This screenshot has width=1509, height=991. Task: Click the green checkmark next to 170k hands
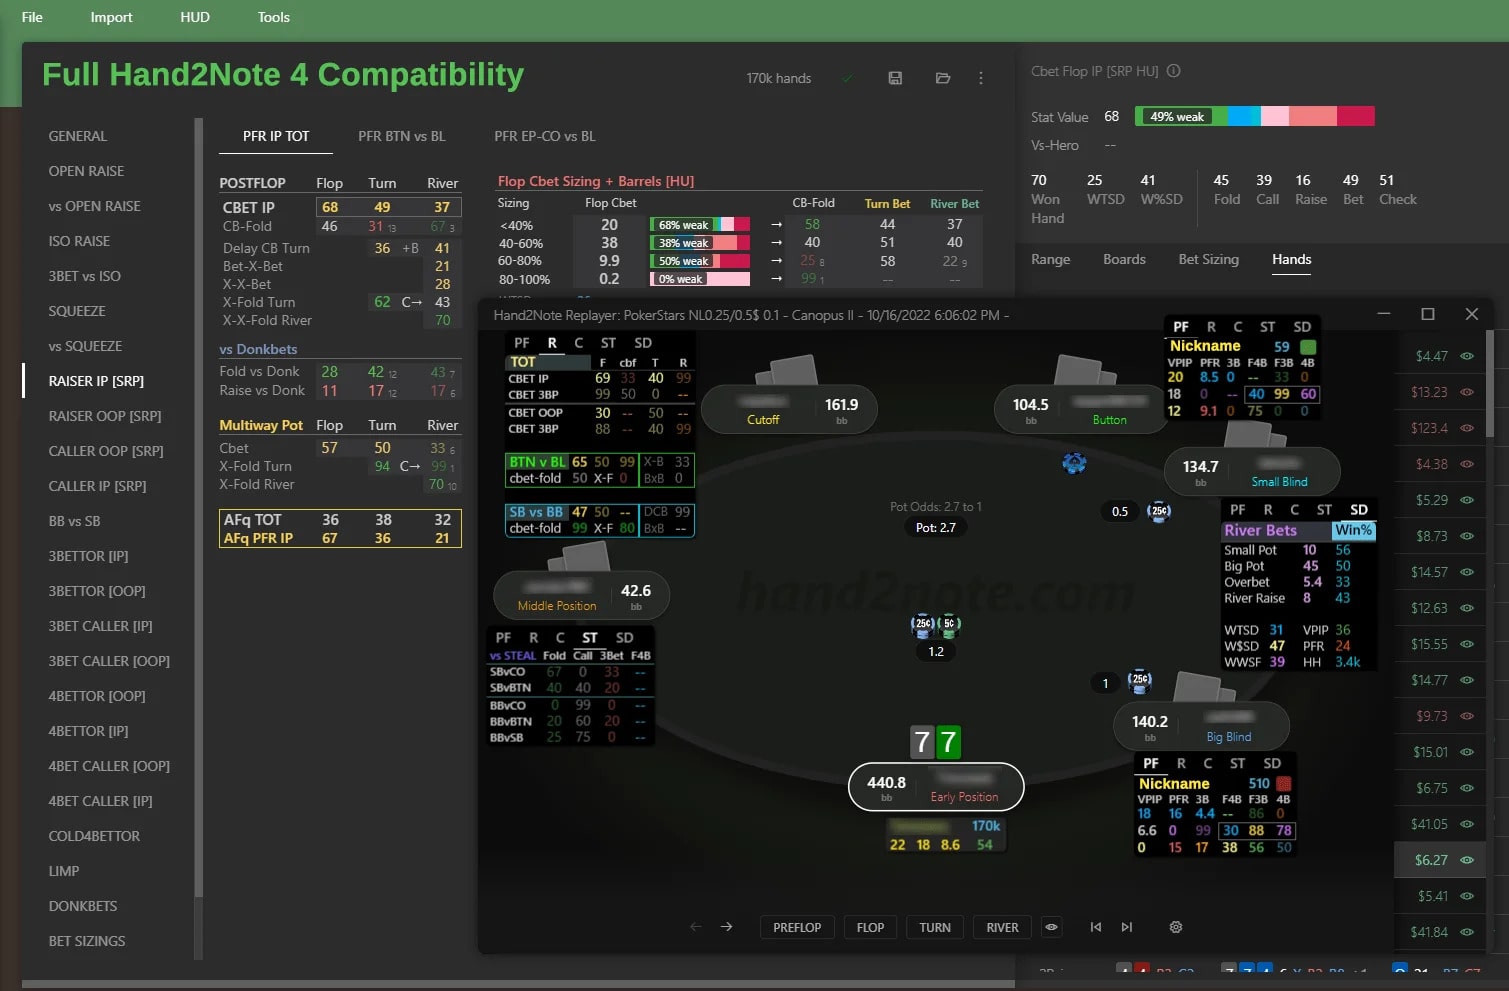[848, 78]
